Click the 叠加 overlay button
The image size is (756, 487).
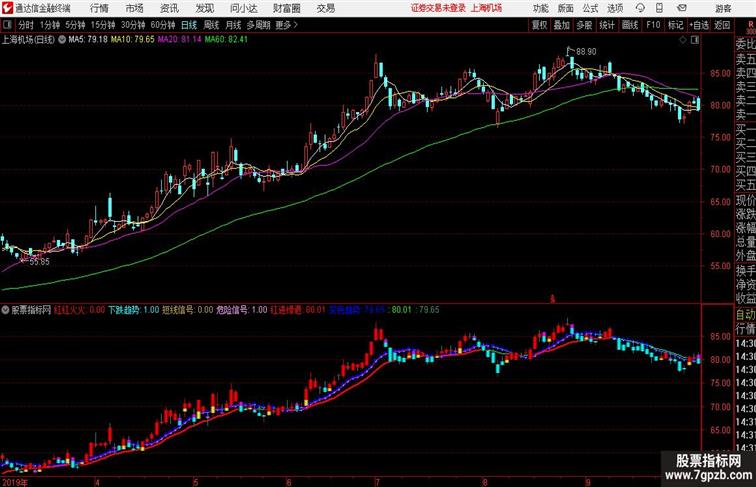coord(562,25)
